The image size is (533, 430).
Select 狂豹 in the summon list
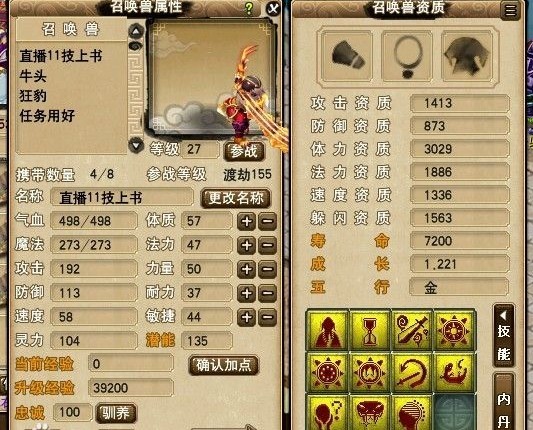click(33, 96)
